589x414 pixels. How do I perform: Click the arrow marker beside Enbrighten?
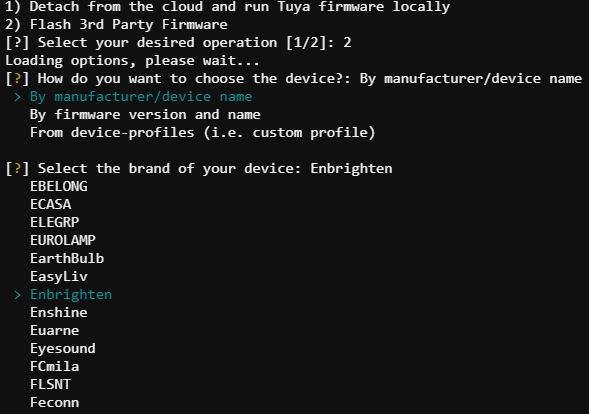[17, 295]
